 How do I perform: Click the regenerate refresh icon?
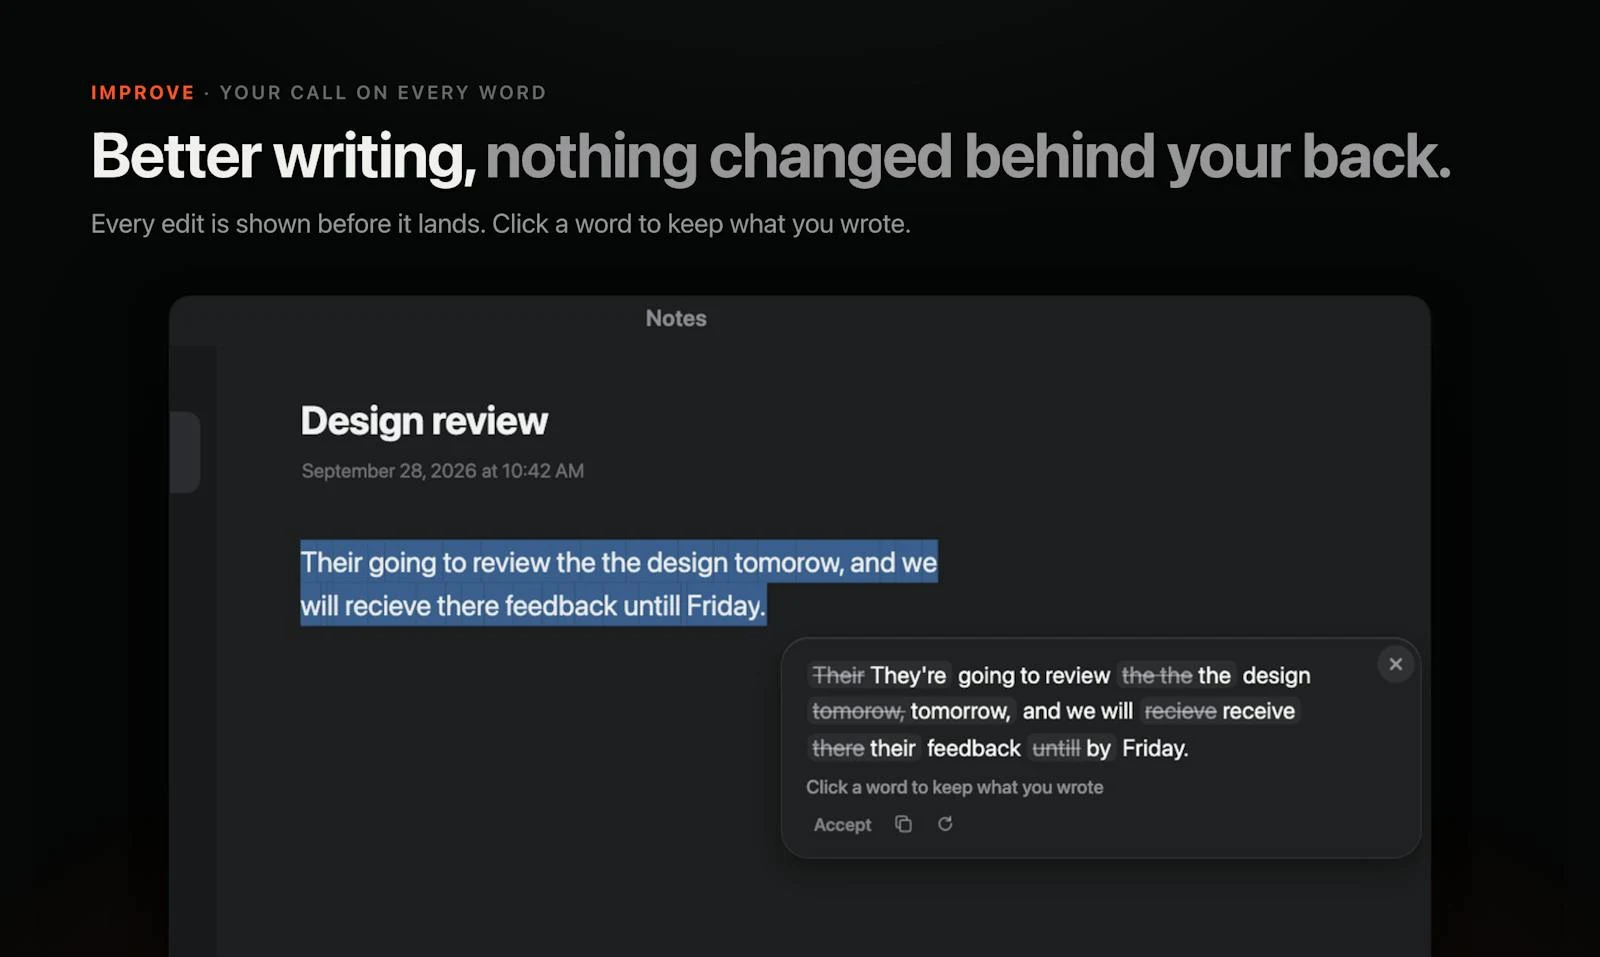pyautogui.click(x=945, y=824)
